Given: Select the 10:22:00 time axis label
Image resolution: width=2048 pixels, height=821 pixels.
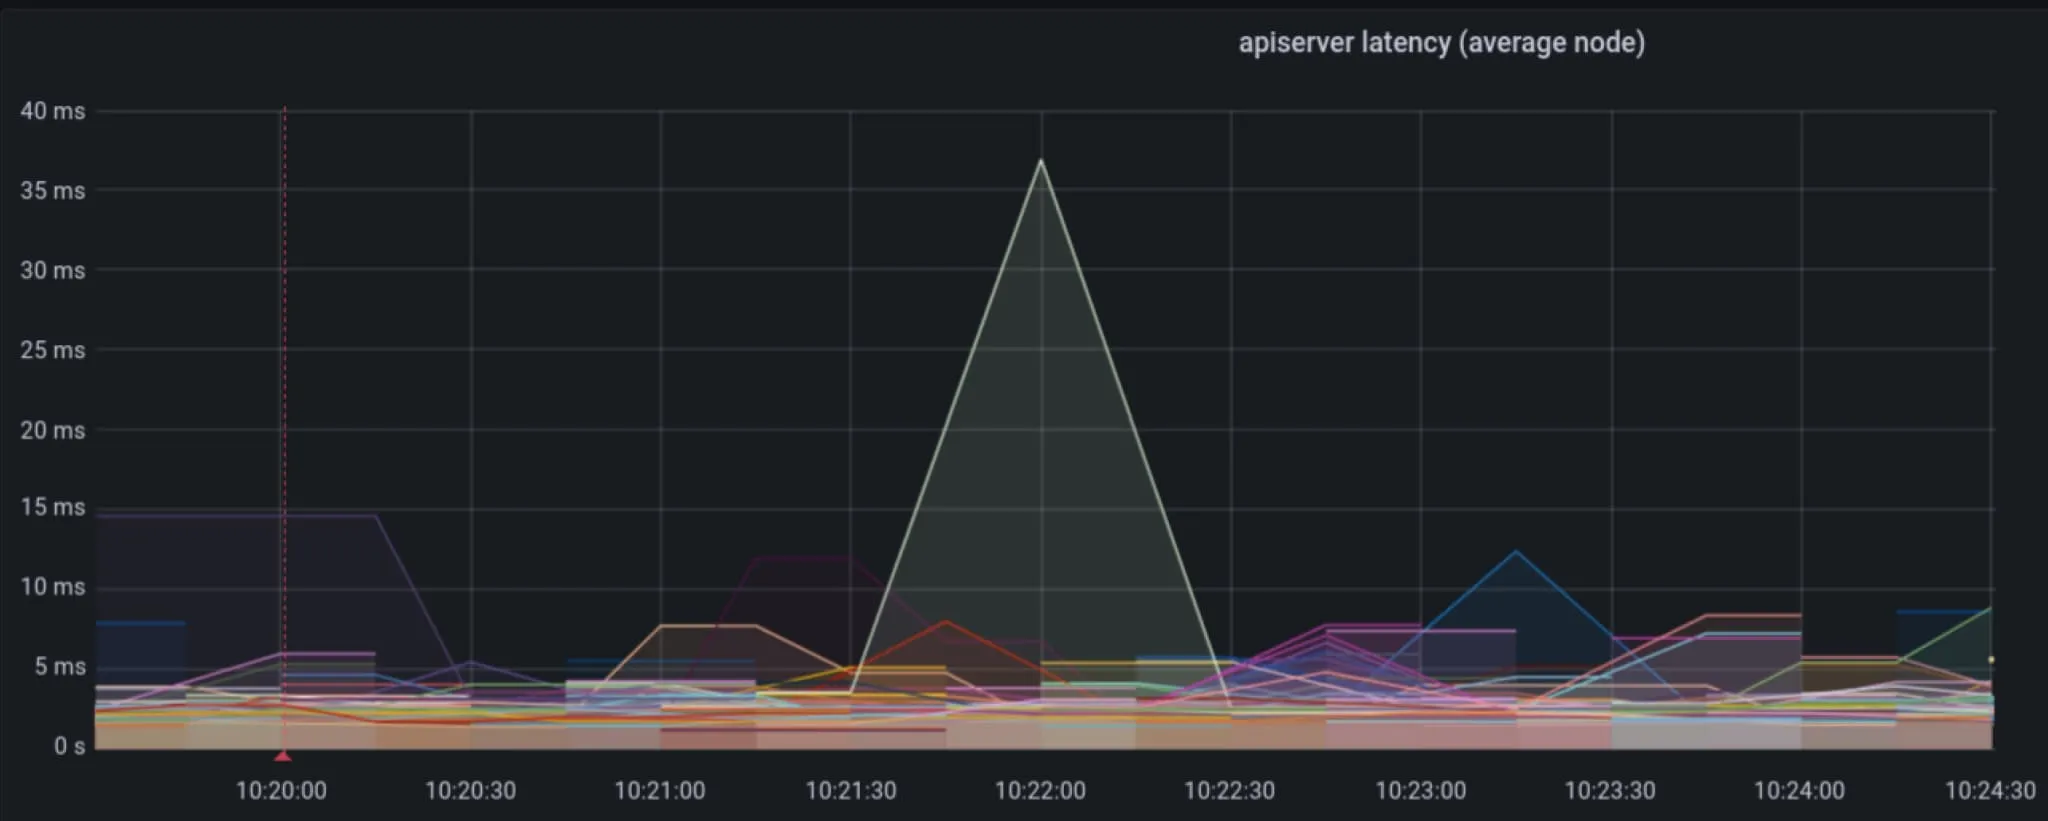Looking at the screenshot, I should (x=1040, y=790).
